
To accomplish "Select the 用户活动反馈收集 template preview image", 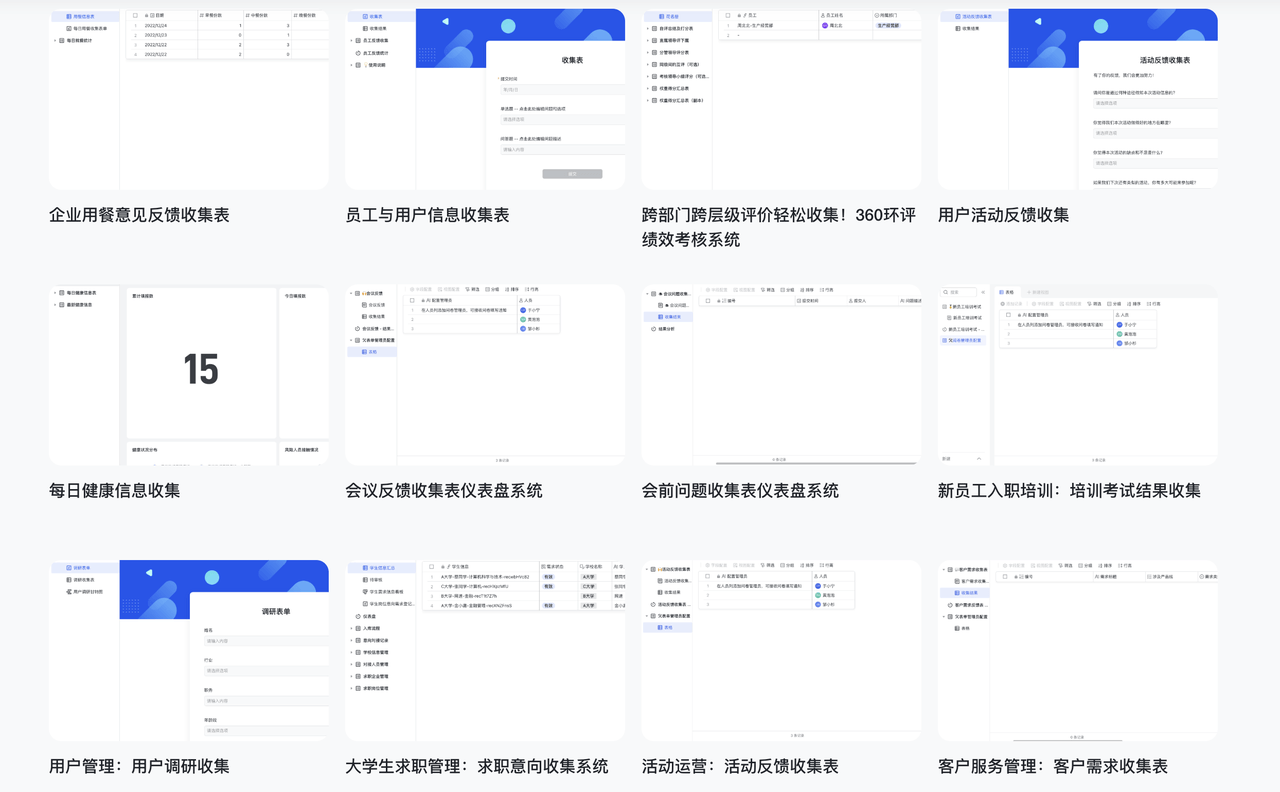I will 1077,99.
